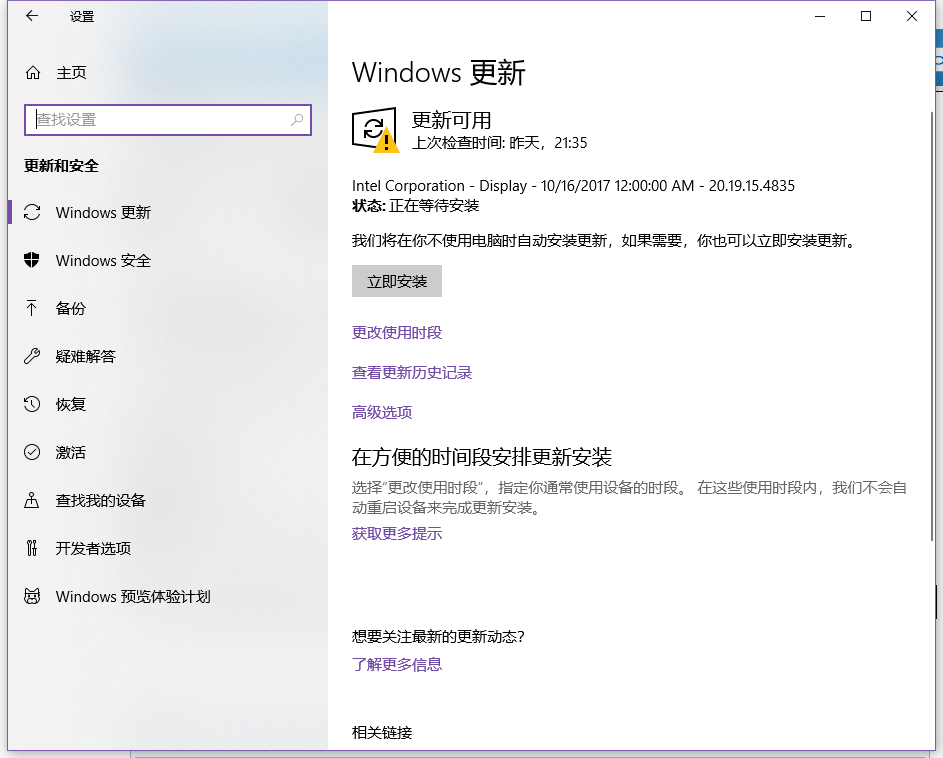Open Windows 安全 section
The width and height of the screenshot is (943, 758).
click(x=103, y=260)
